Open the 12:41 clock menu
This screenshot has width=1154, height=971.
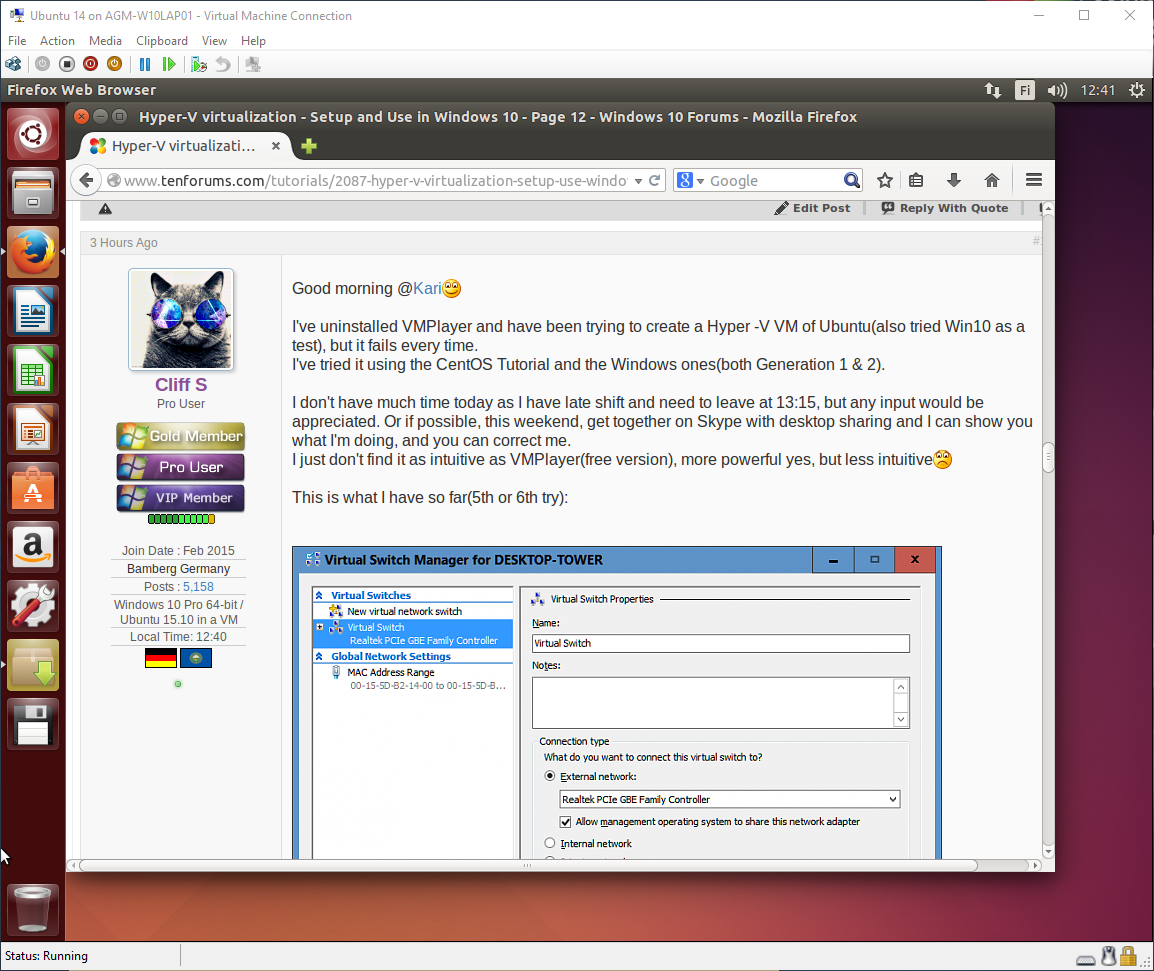tap(1097, 91)
